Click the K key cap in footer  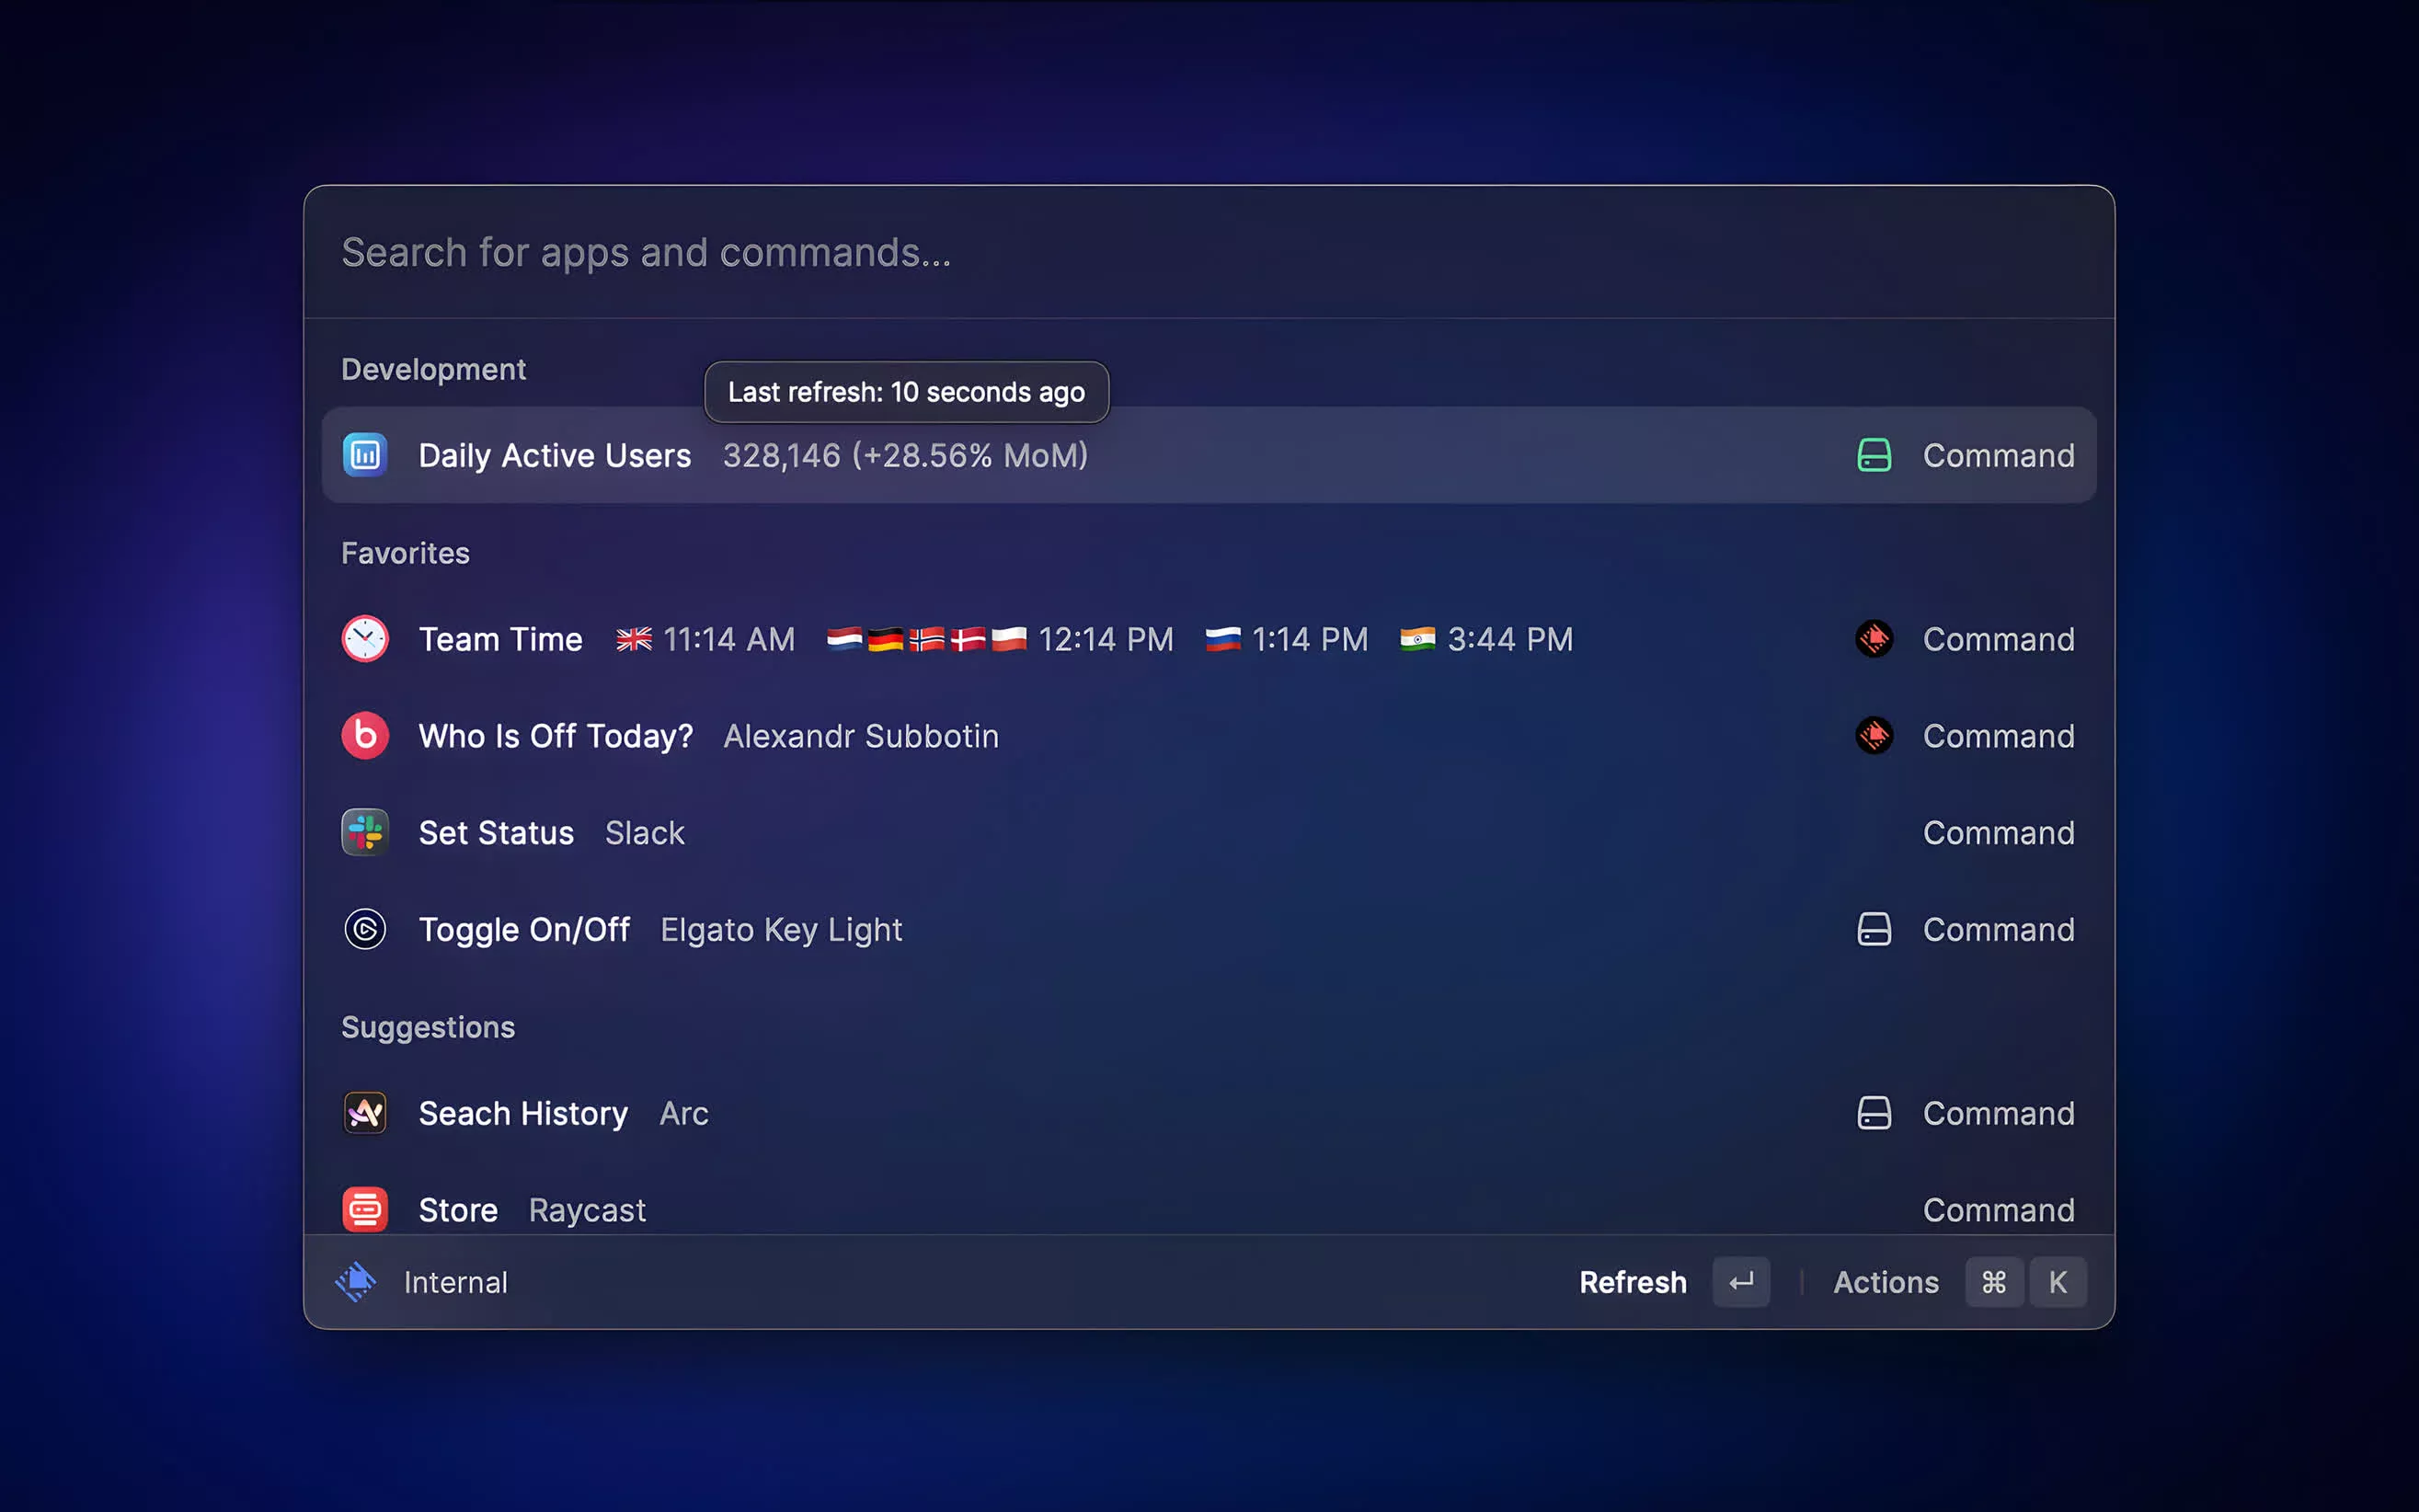(2058, 1282)
